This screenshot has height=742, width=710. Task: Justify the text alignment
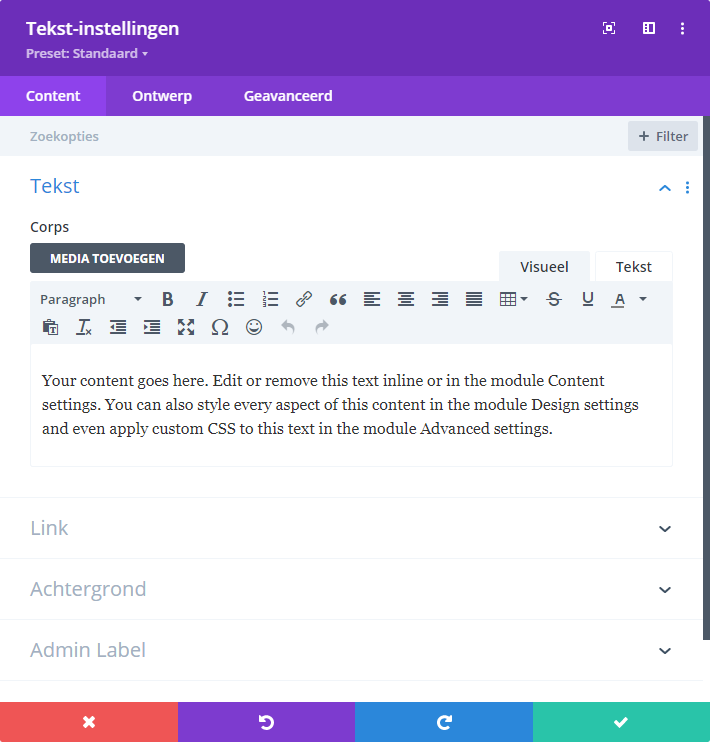pyautogui.click(x=474, y=299)
